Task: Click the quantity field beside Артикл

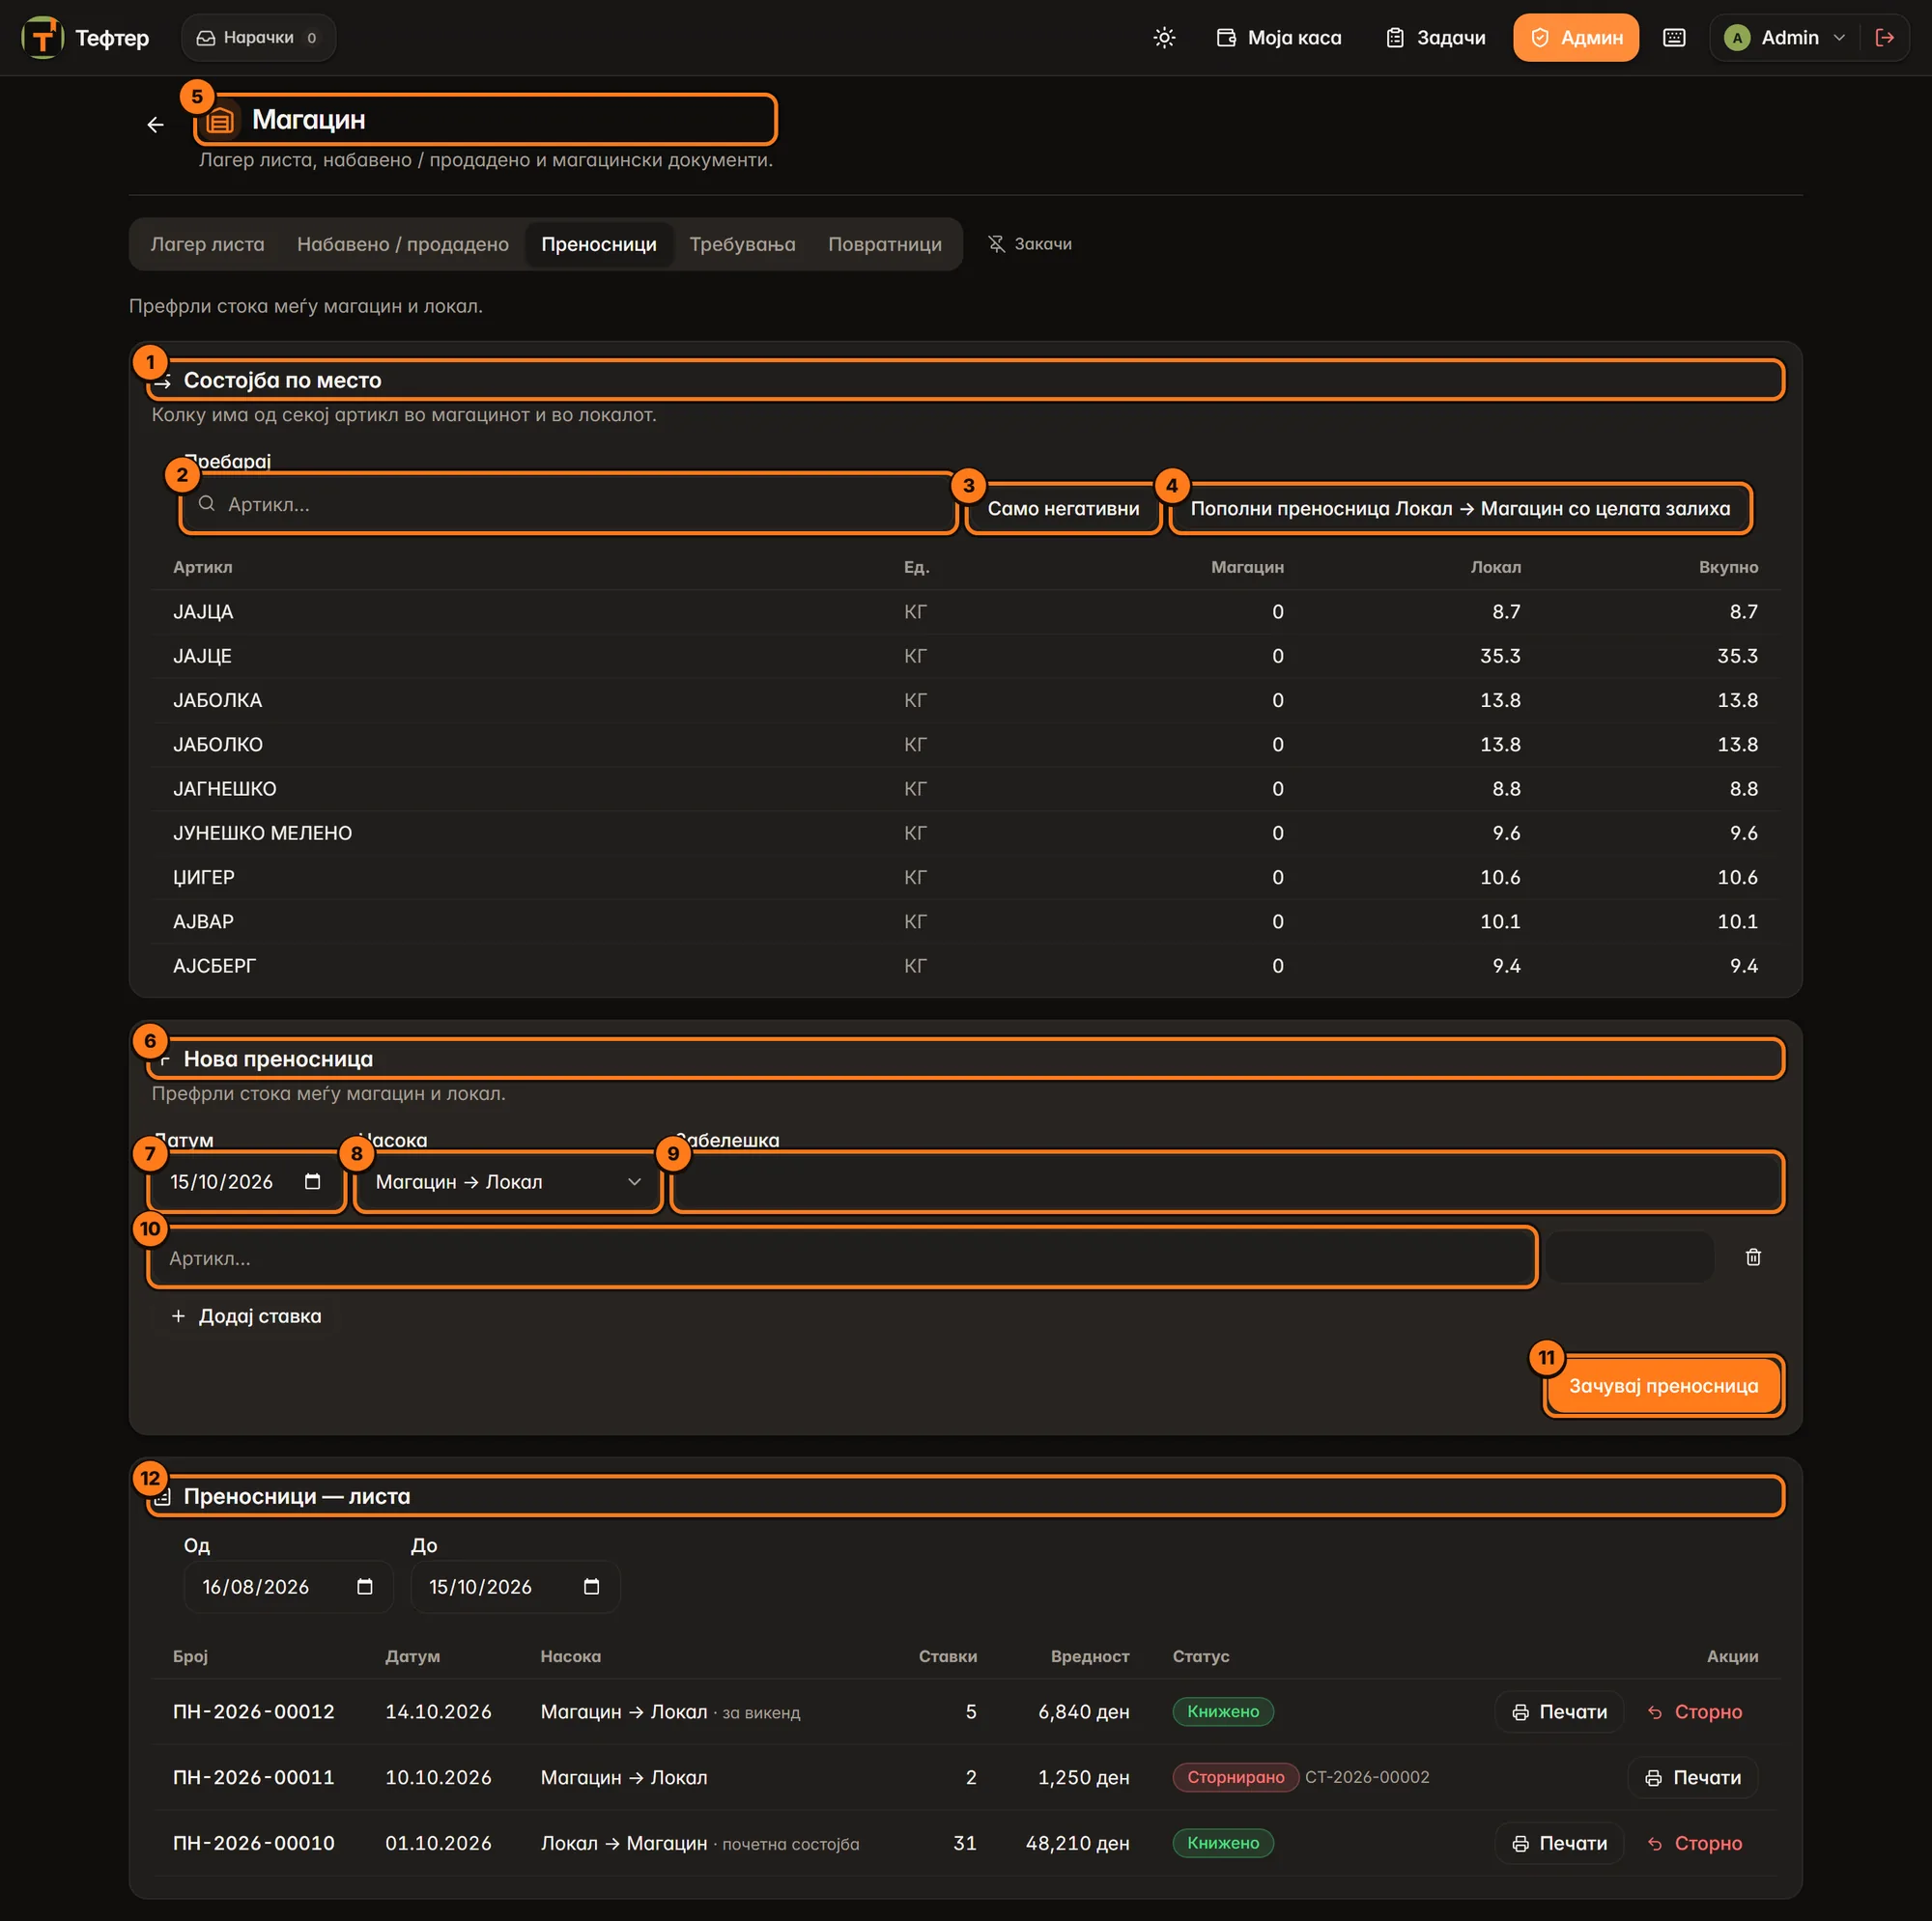Action: (1629, 1257)
